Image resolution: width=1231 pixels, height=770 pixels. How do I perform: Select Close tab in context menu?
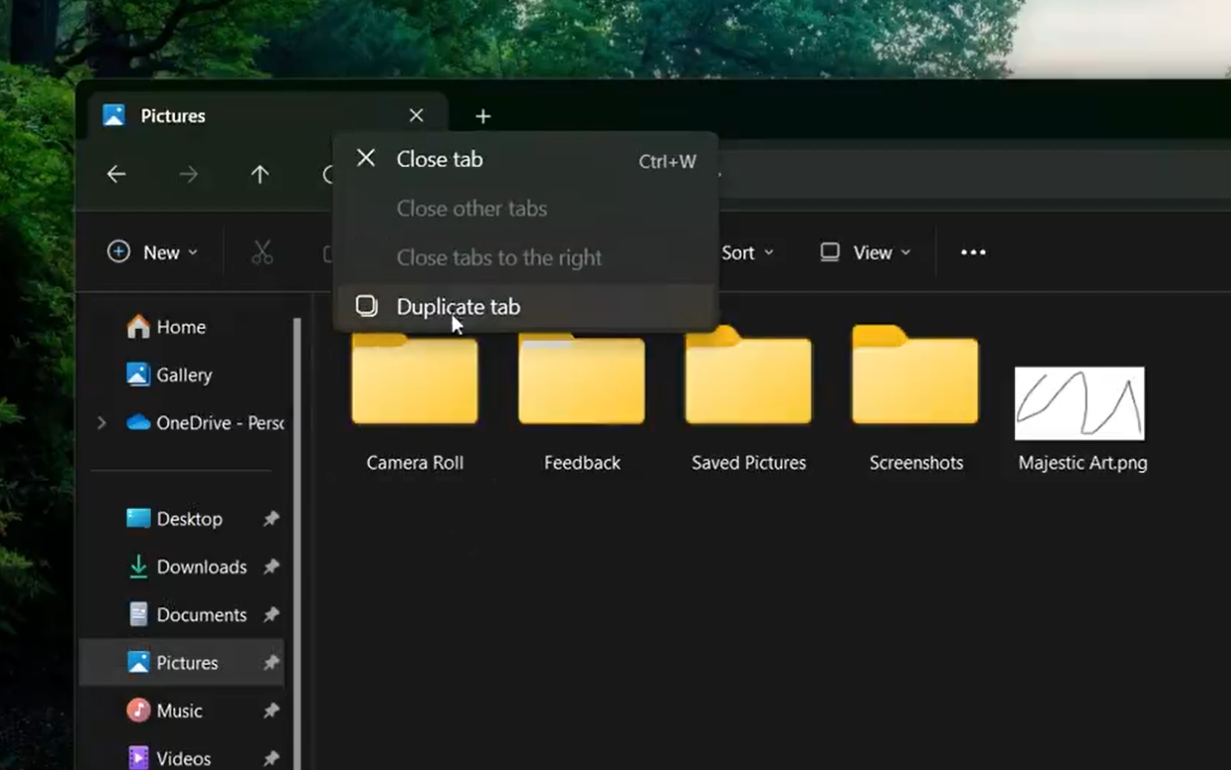(440, 160)
